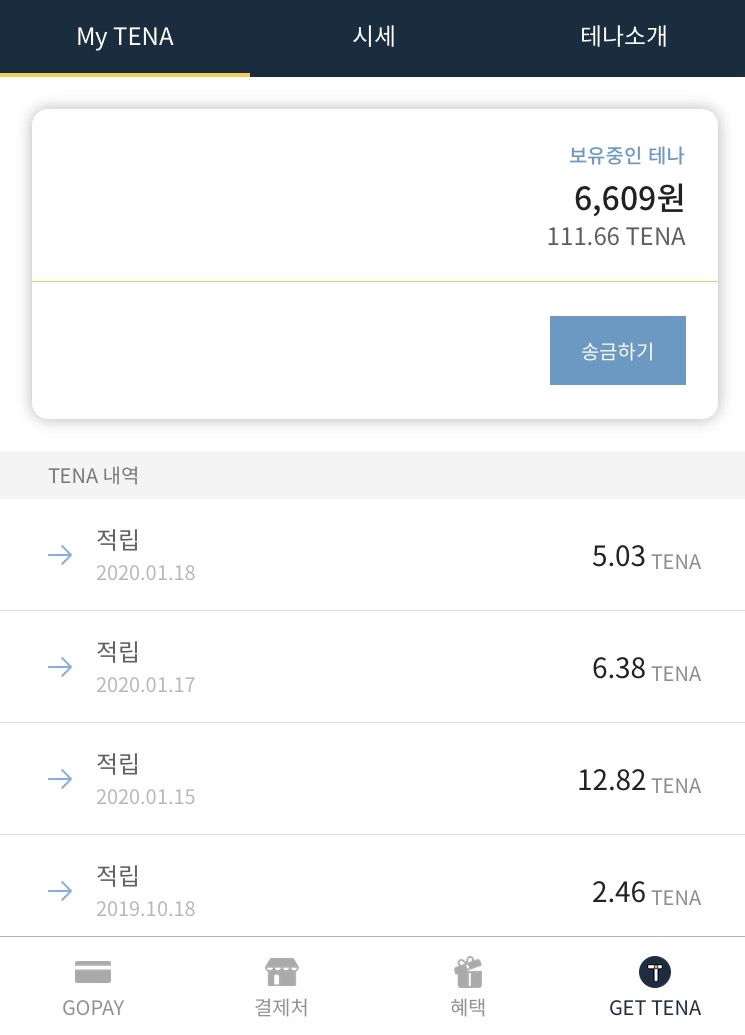Tap arrow icon for 2020.01.15 entry
745x1035 pixels.
60,779
